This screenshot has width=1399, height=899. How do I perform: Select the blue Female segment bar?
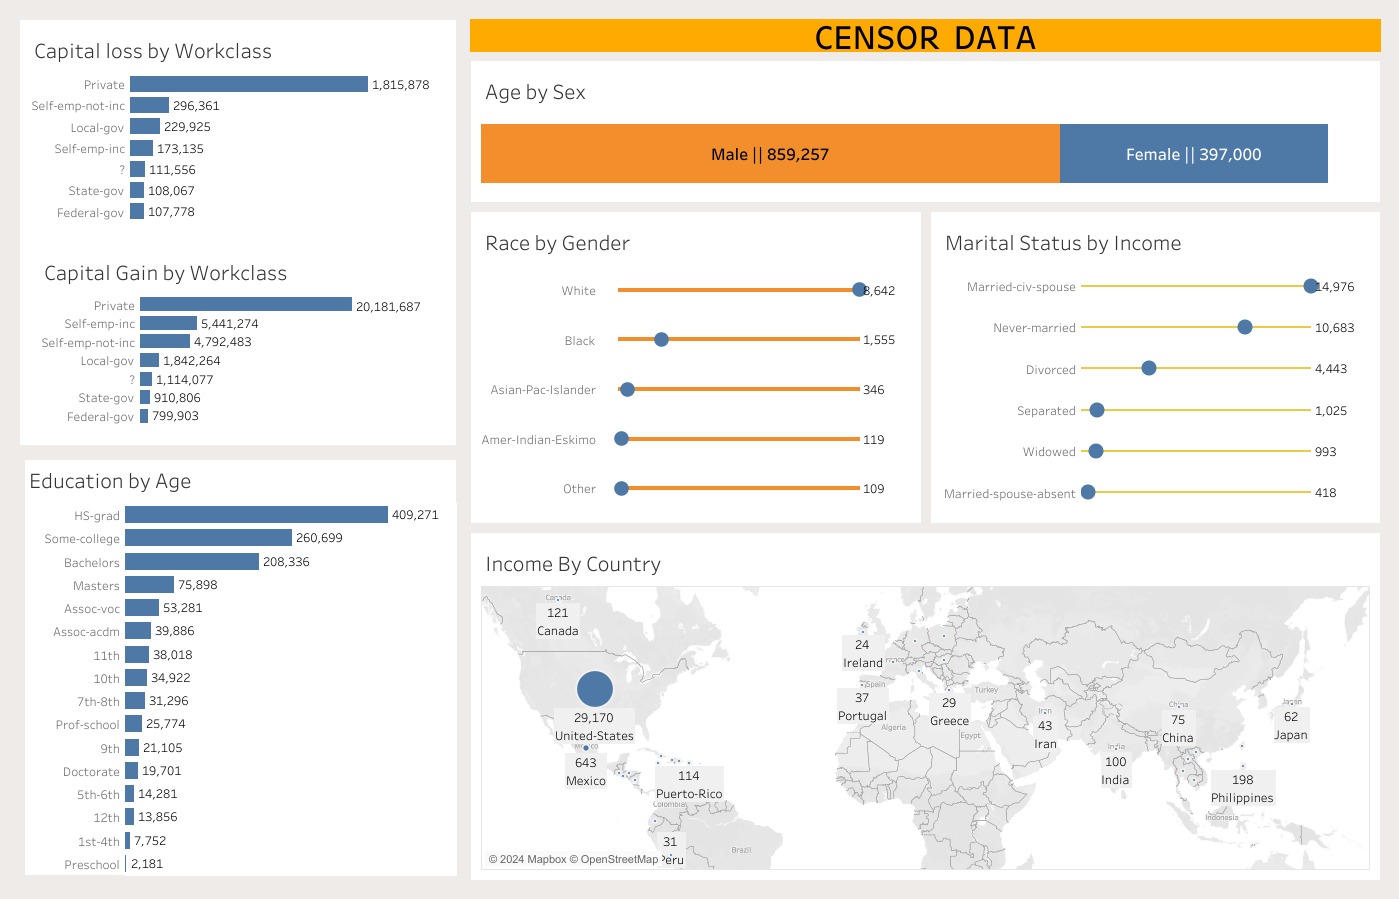coord(1193,154)
